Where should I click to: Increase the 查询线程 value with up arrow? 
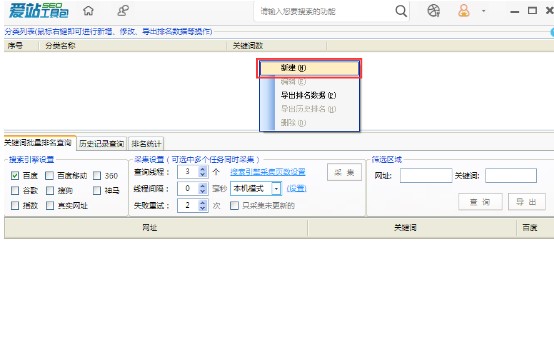click(x=202, y=169)
